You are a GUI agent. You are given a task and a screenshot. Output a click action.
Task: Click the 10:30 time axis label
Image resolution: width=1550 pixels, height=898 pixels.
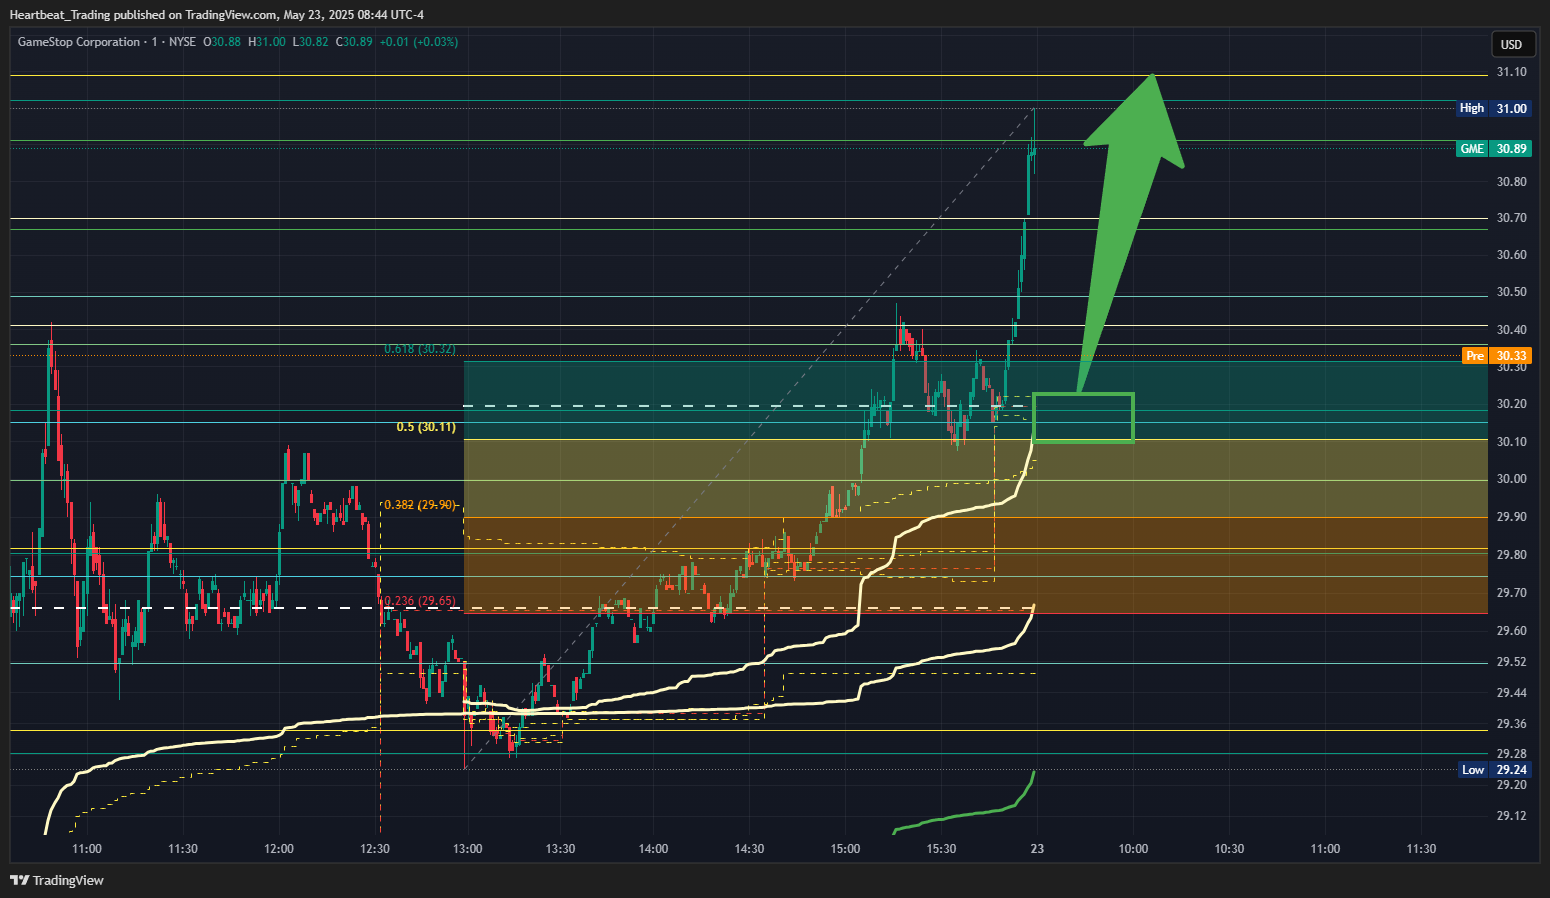point(1229,849)
